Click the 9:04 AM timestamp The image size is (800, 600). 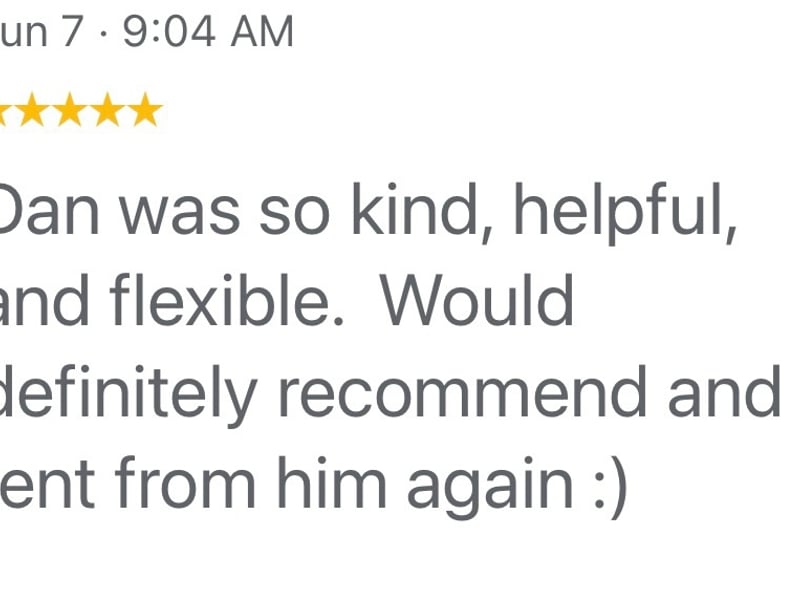click(x=208, y=32)
